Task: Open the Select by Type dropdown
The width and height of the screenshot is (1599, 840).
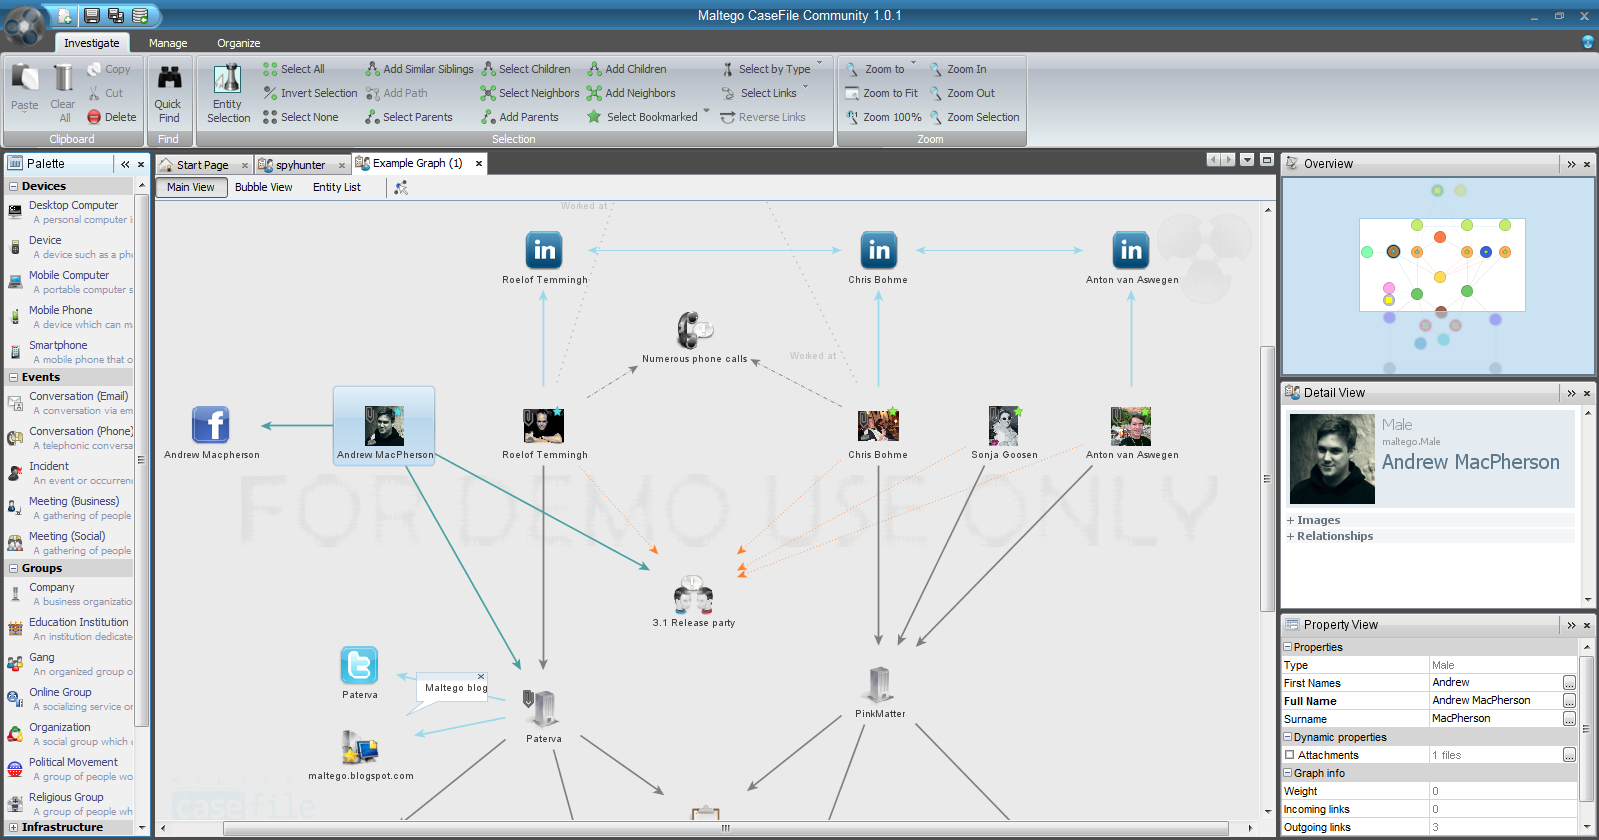Action: tap(820, 64)
